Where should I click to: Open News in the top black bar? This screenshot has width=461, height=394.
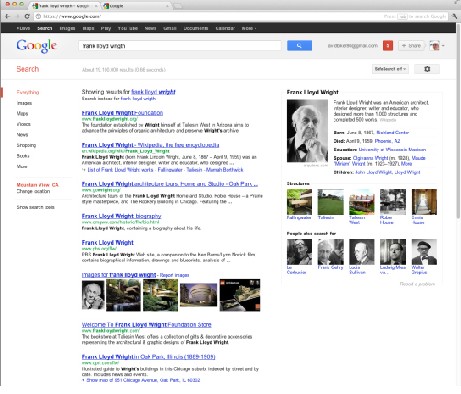click(x=150, y=28)
